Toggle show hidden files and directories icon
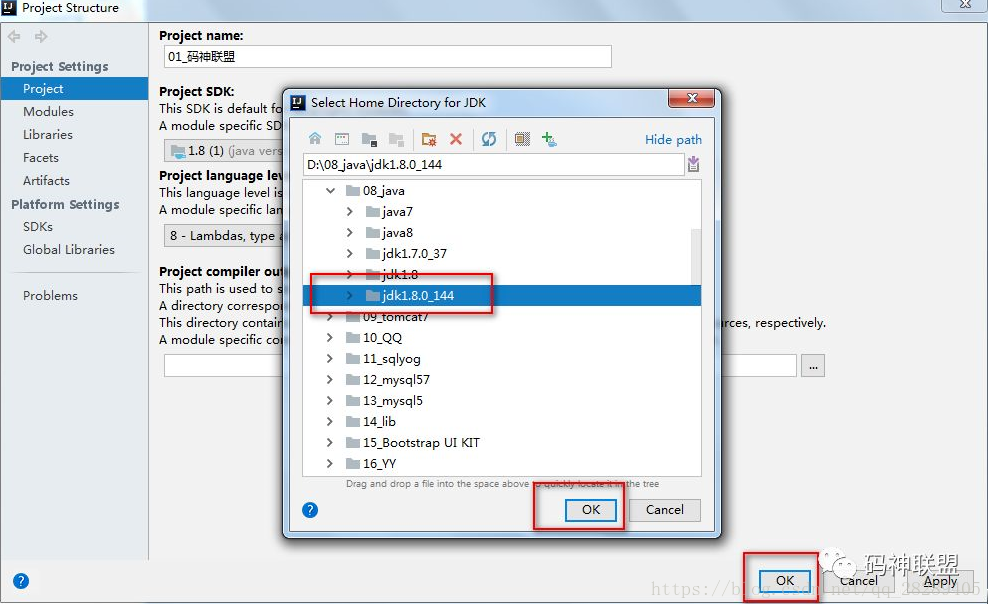 coord(522,139)
